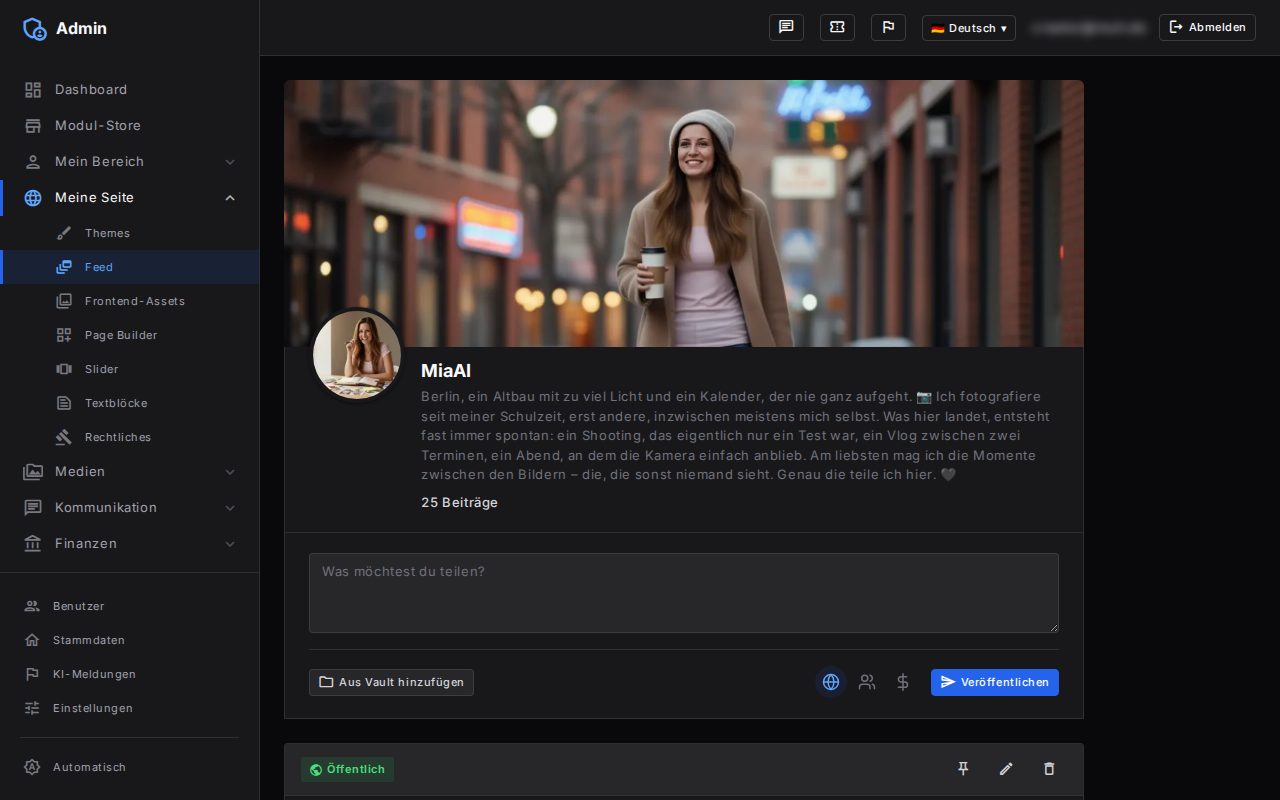Expand the Medien section chevron
Image resolution: width=1280 pixels, height=800 pixels.
pos(230,472)
